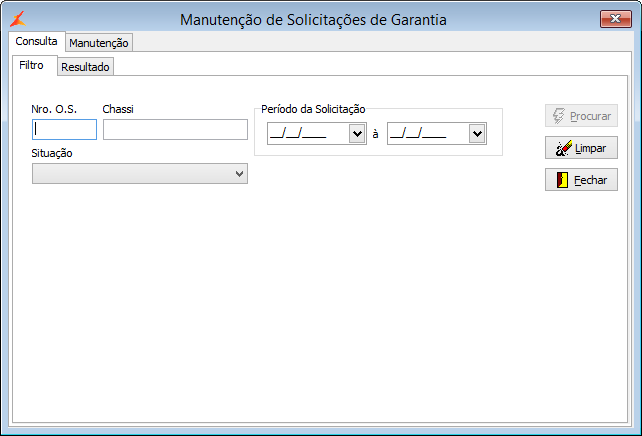The image size is (642, 436).
Task: Click the eraser icon on Limpar
Action: pyautogui.click(x=562, y=148)
